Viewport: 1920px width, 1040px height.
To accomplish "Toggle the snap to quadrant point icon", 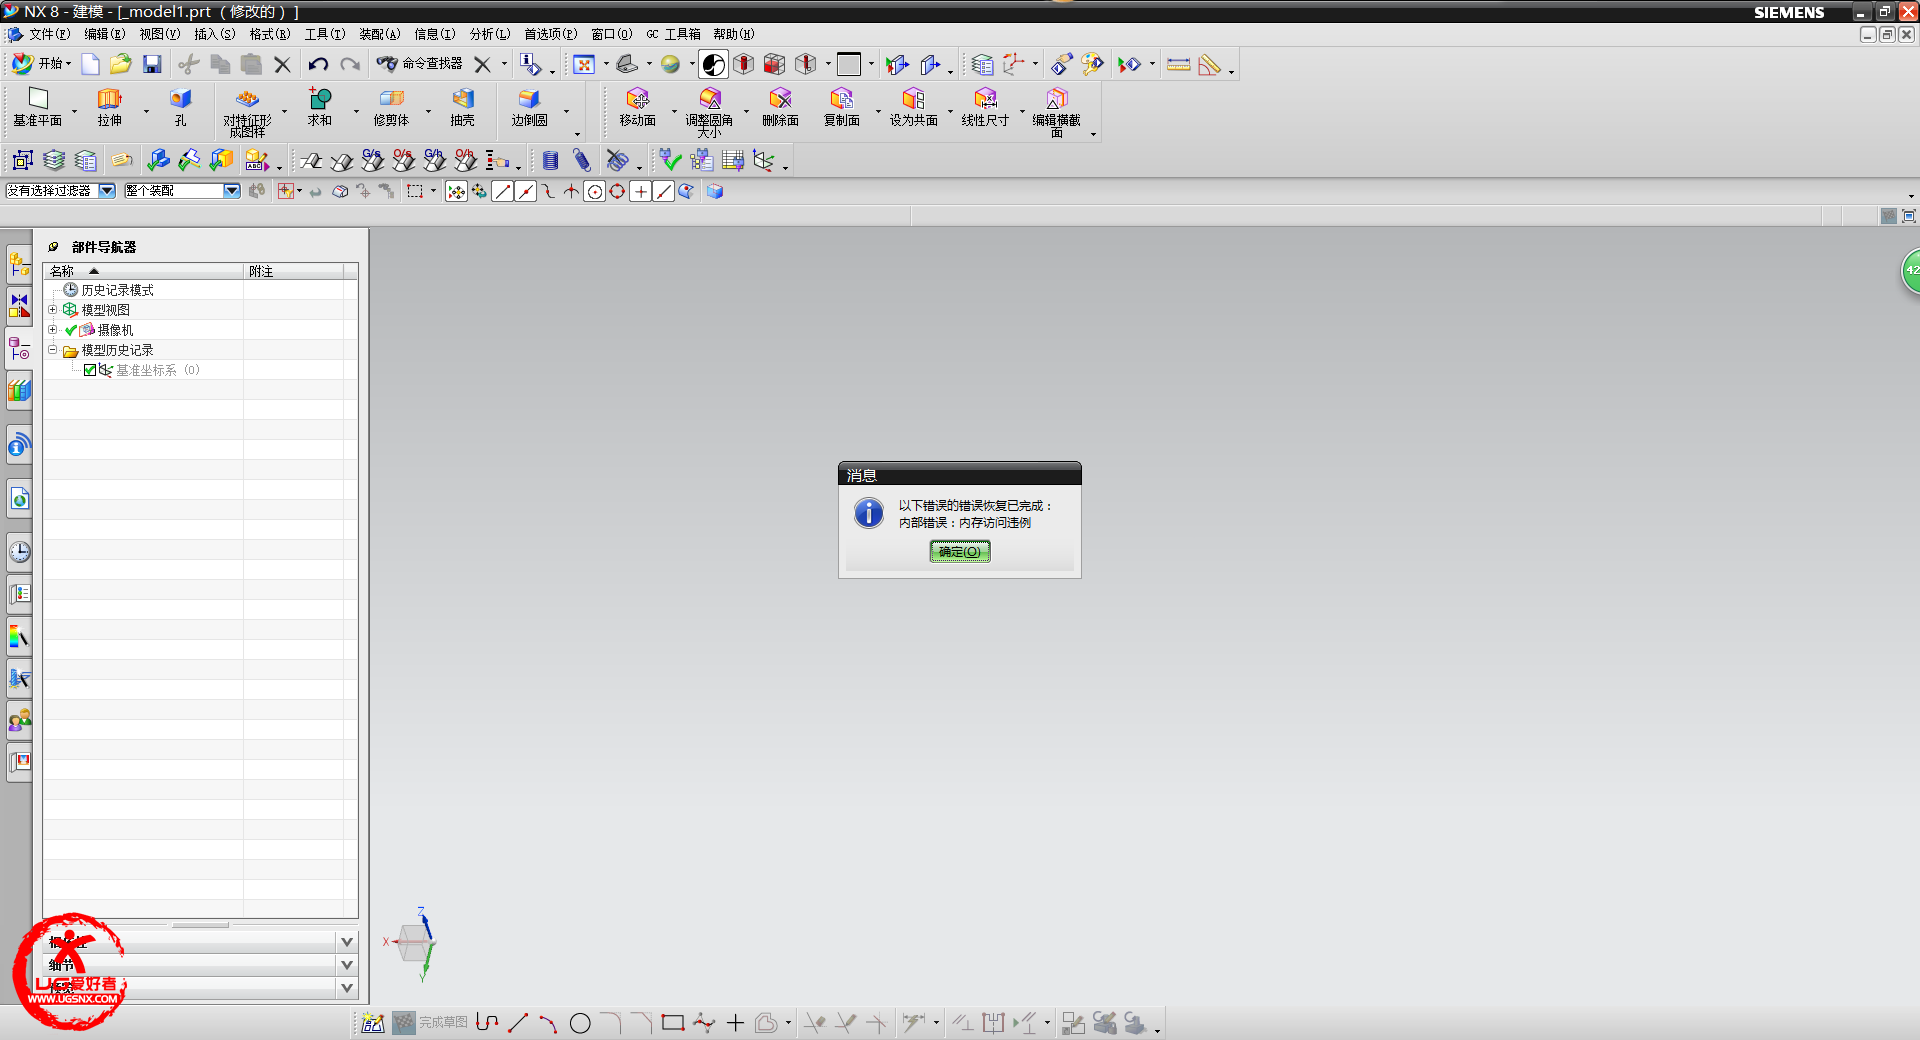I will pos(617,191).
